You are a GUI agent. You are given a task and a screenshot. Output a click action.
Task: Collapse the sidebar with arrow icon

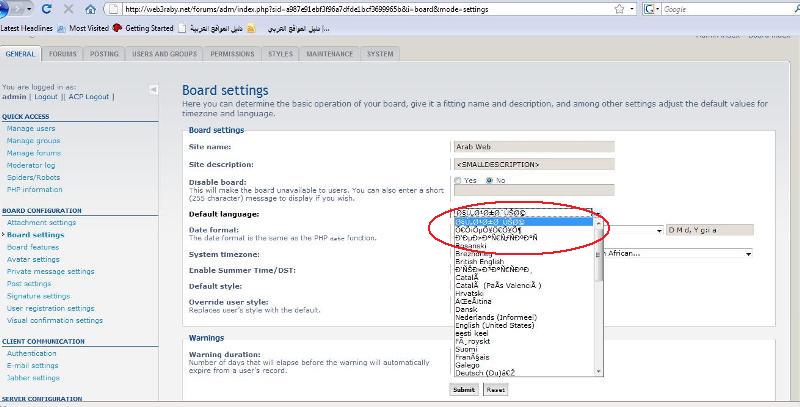click(153, 90)
